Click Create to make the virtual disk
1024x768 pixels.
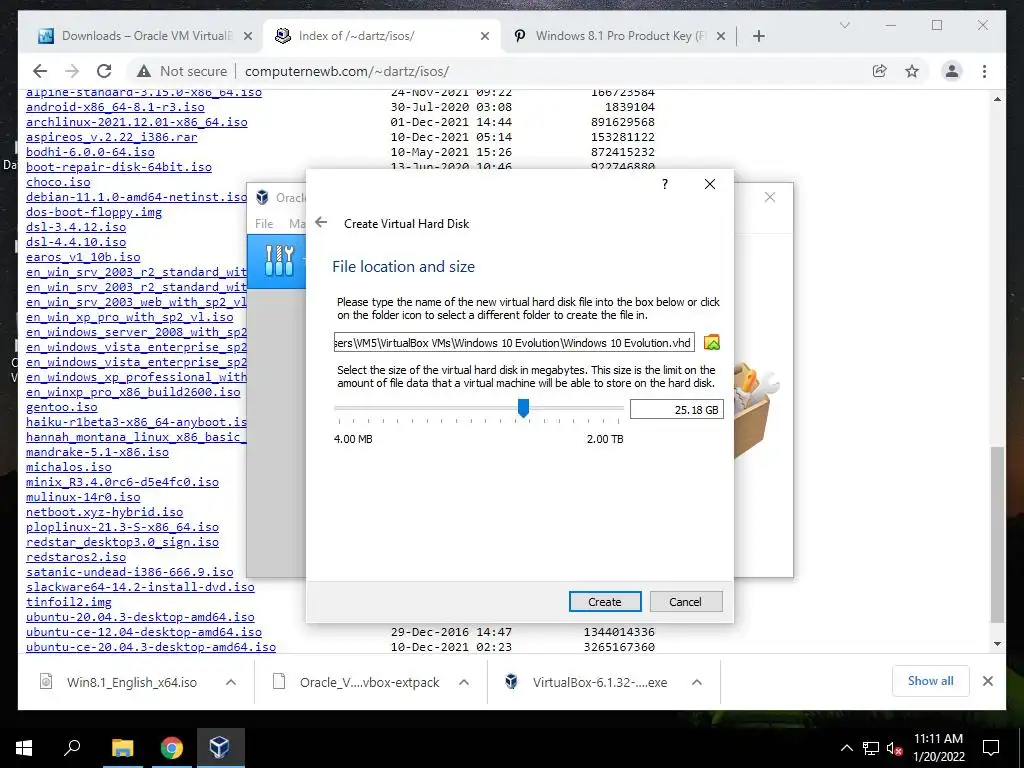[605, 601]
